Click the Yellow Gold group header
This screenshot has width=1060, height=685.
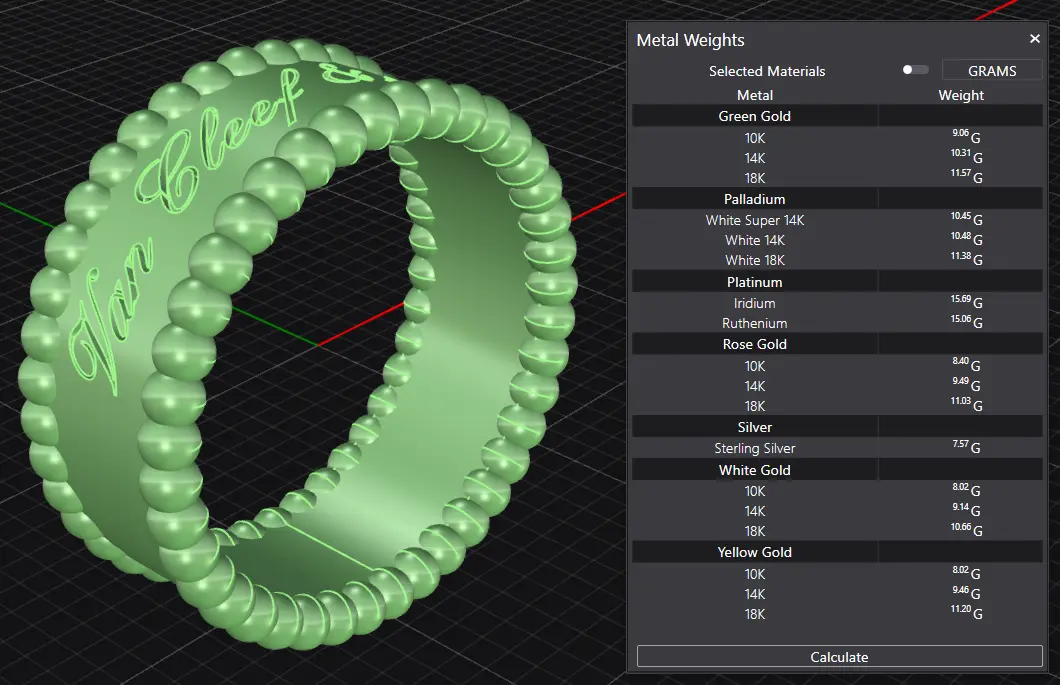754,552
